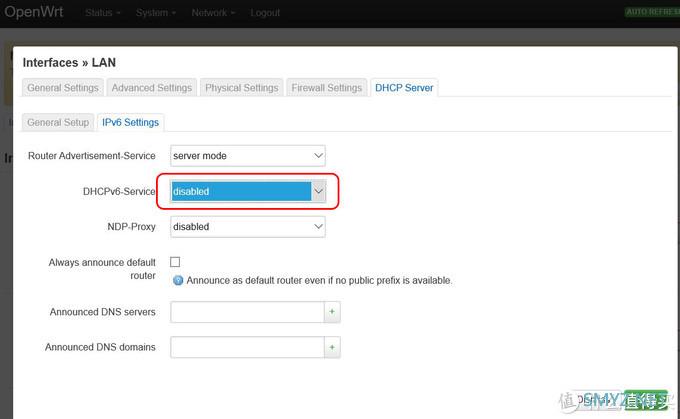Open the Network menu
This screenshot has height=419, width=680.
pos(213,13)
